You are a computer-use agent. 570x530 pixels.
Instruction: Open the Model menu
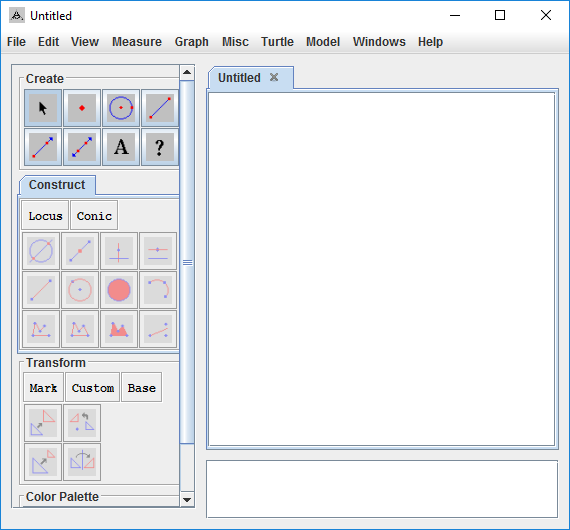click(323, 42)
